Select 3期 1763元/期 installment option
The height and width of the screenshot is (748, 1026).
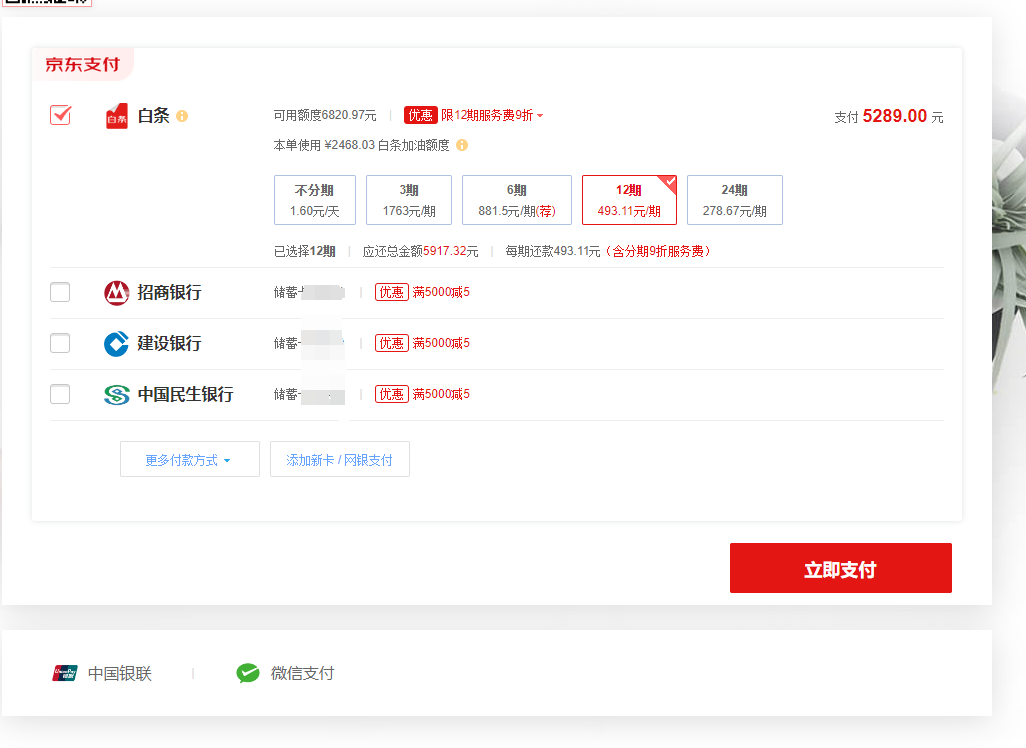[x=409, y=200]
